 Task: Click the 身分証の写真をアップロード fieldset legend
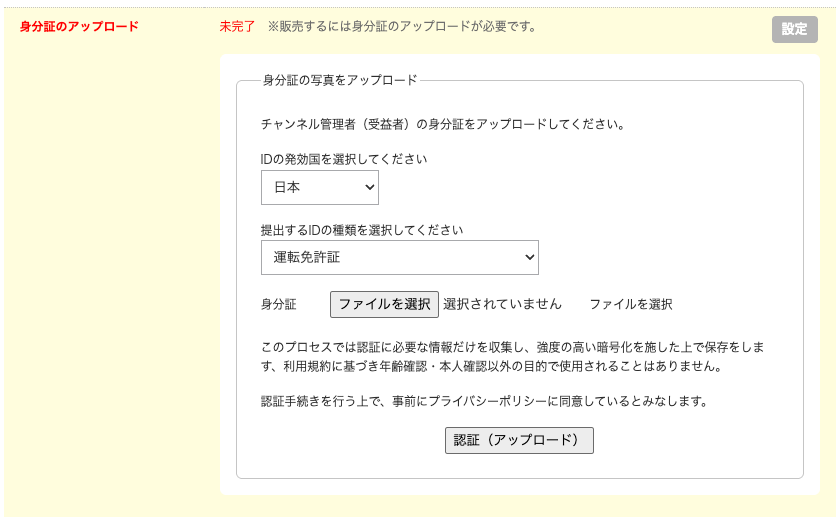click(339, 80)
